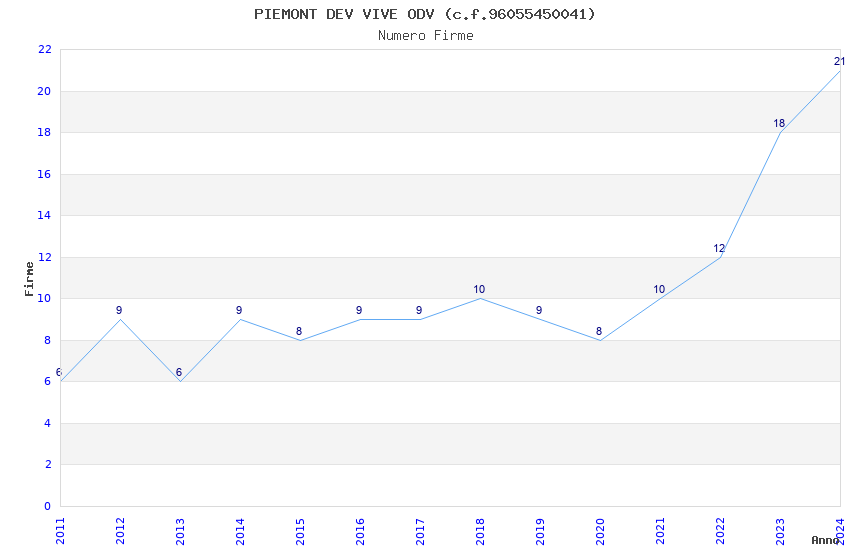Select the year 2021 on the x-axis
The height and width of the screenshot is (550, 850).
click(x=660, y=531)
